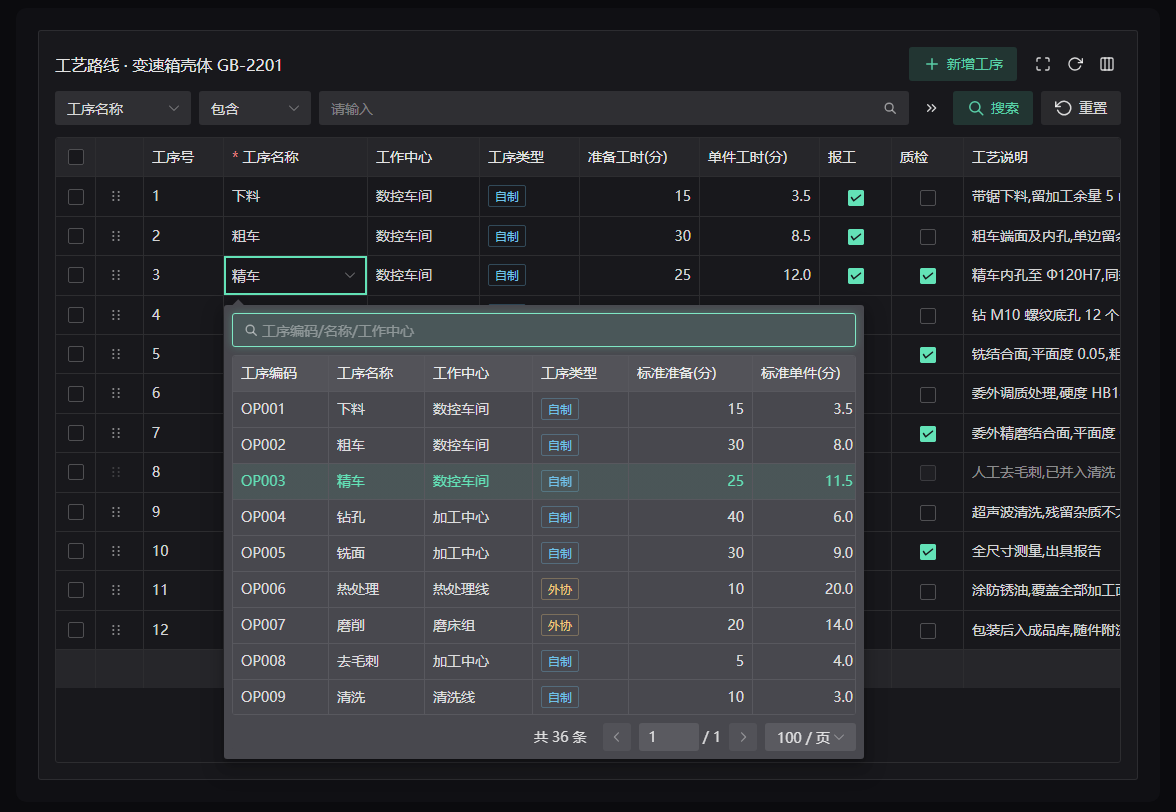Screen dimensions: 1176x812
Task: Click OP005 铣面 row in popup
Action: coord(544,553)
